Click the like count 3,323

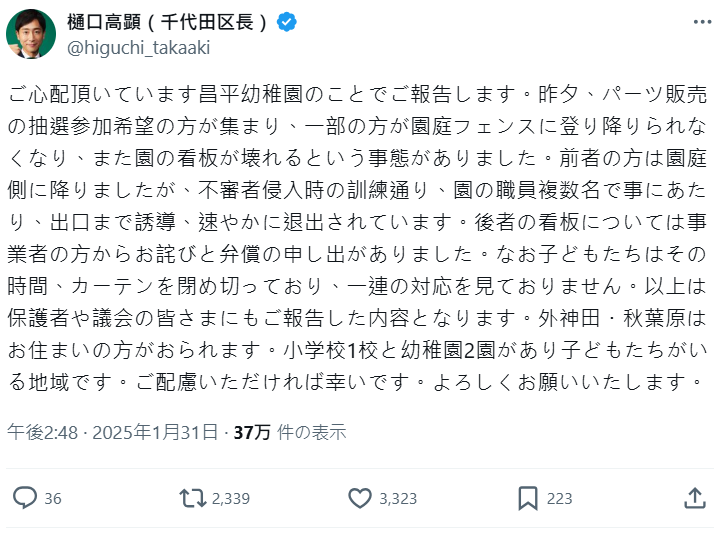coord(397,498)
